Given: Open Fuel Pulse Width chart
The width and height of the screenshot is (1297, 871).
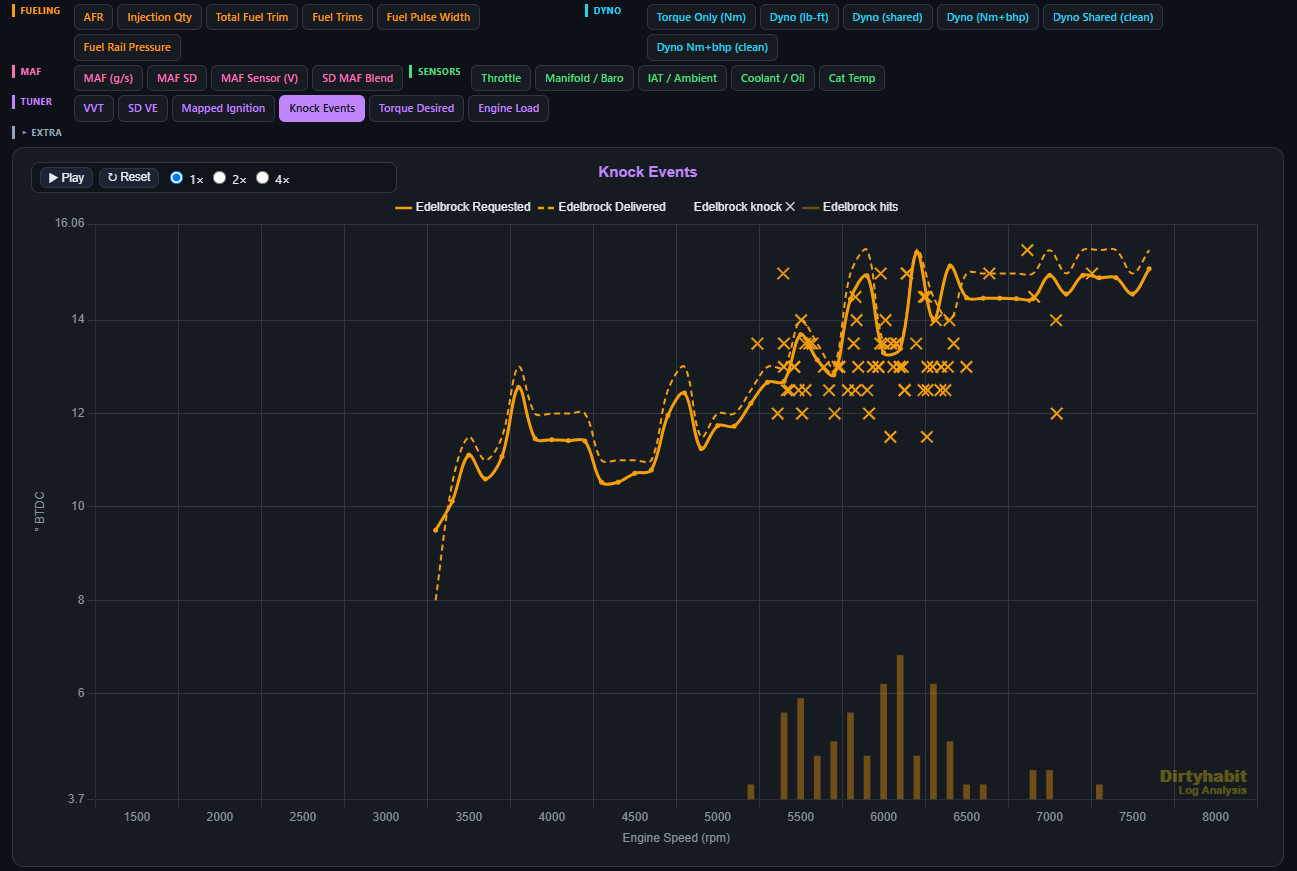Looking at the screenshot, I should coord(428,17).
